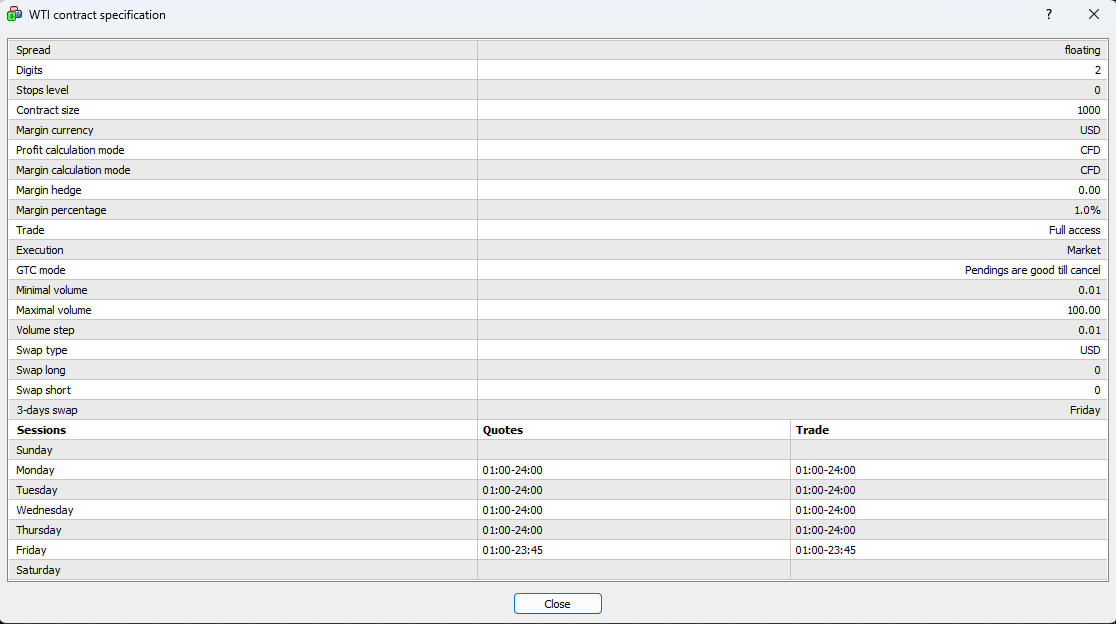
Task: Select the Saturday session row
Action: tap(38, 570)
